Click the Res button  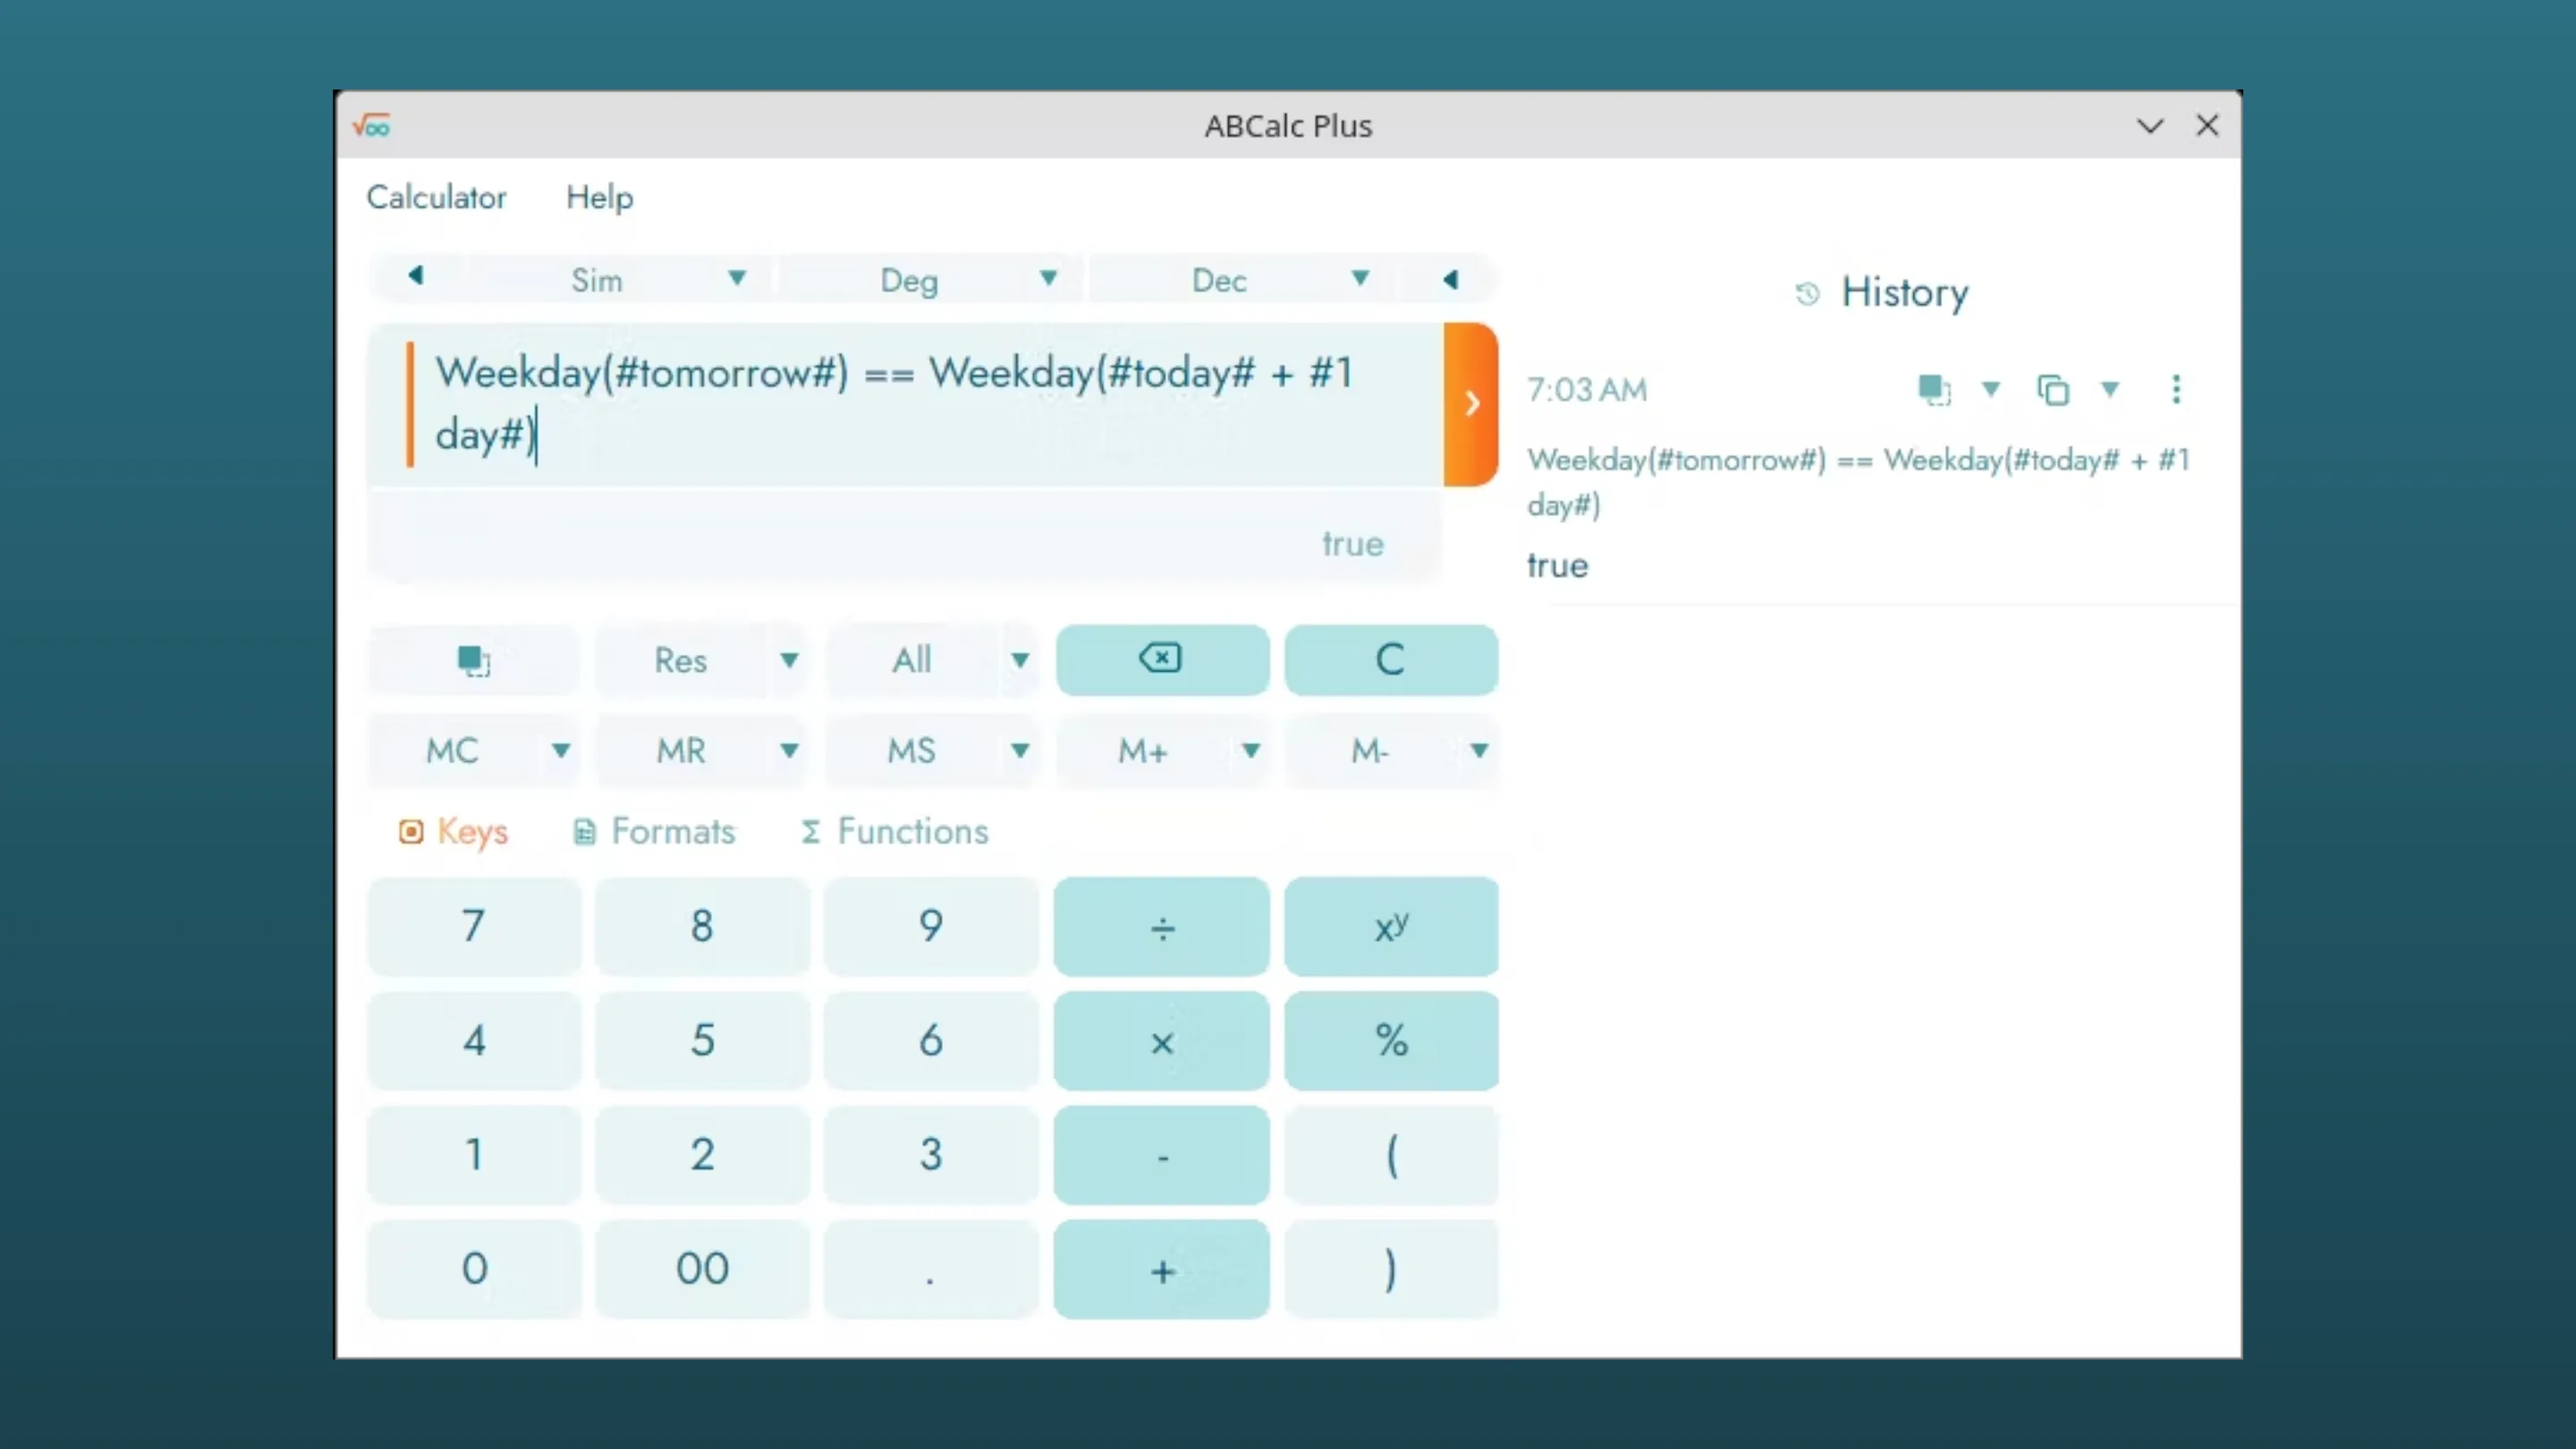(681, 660)
